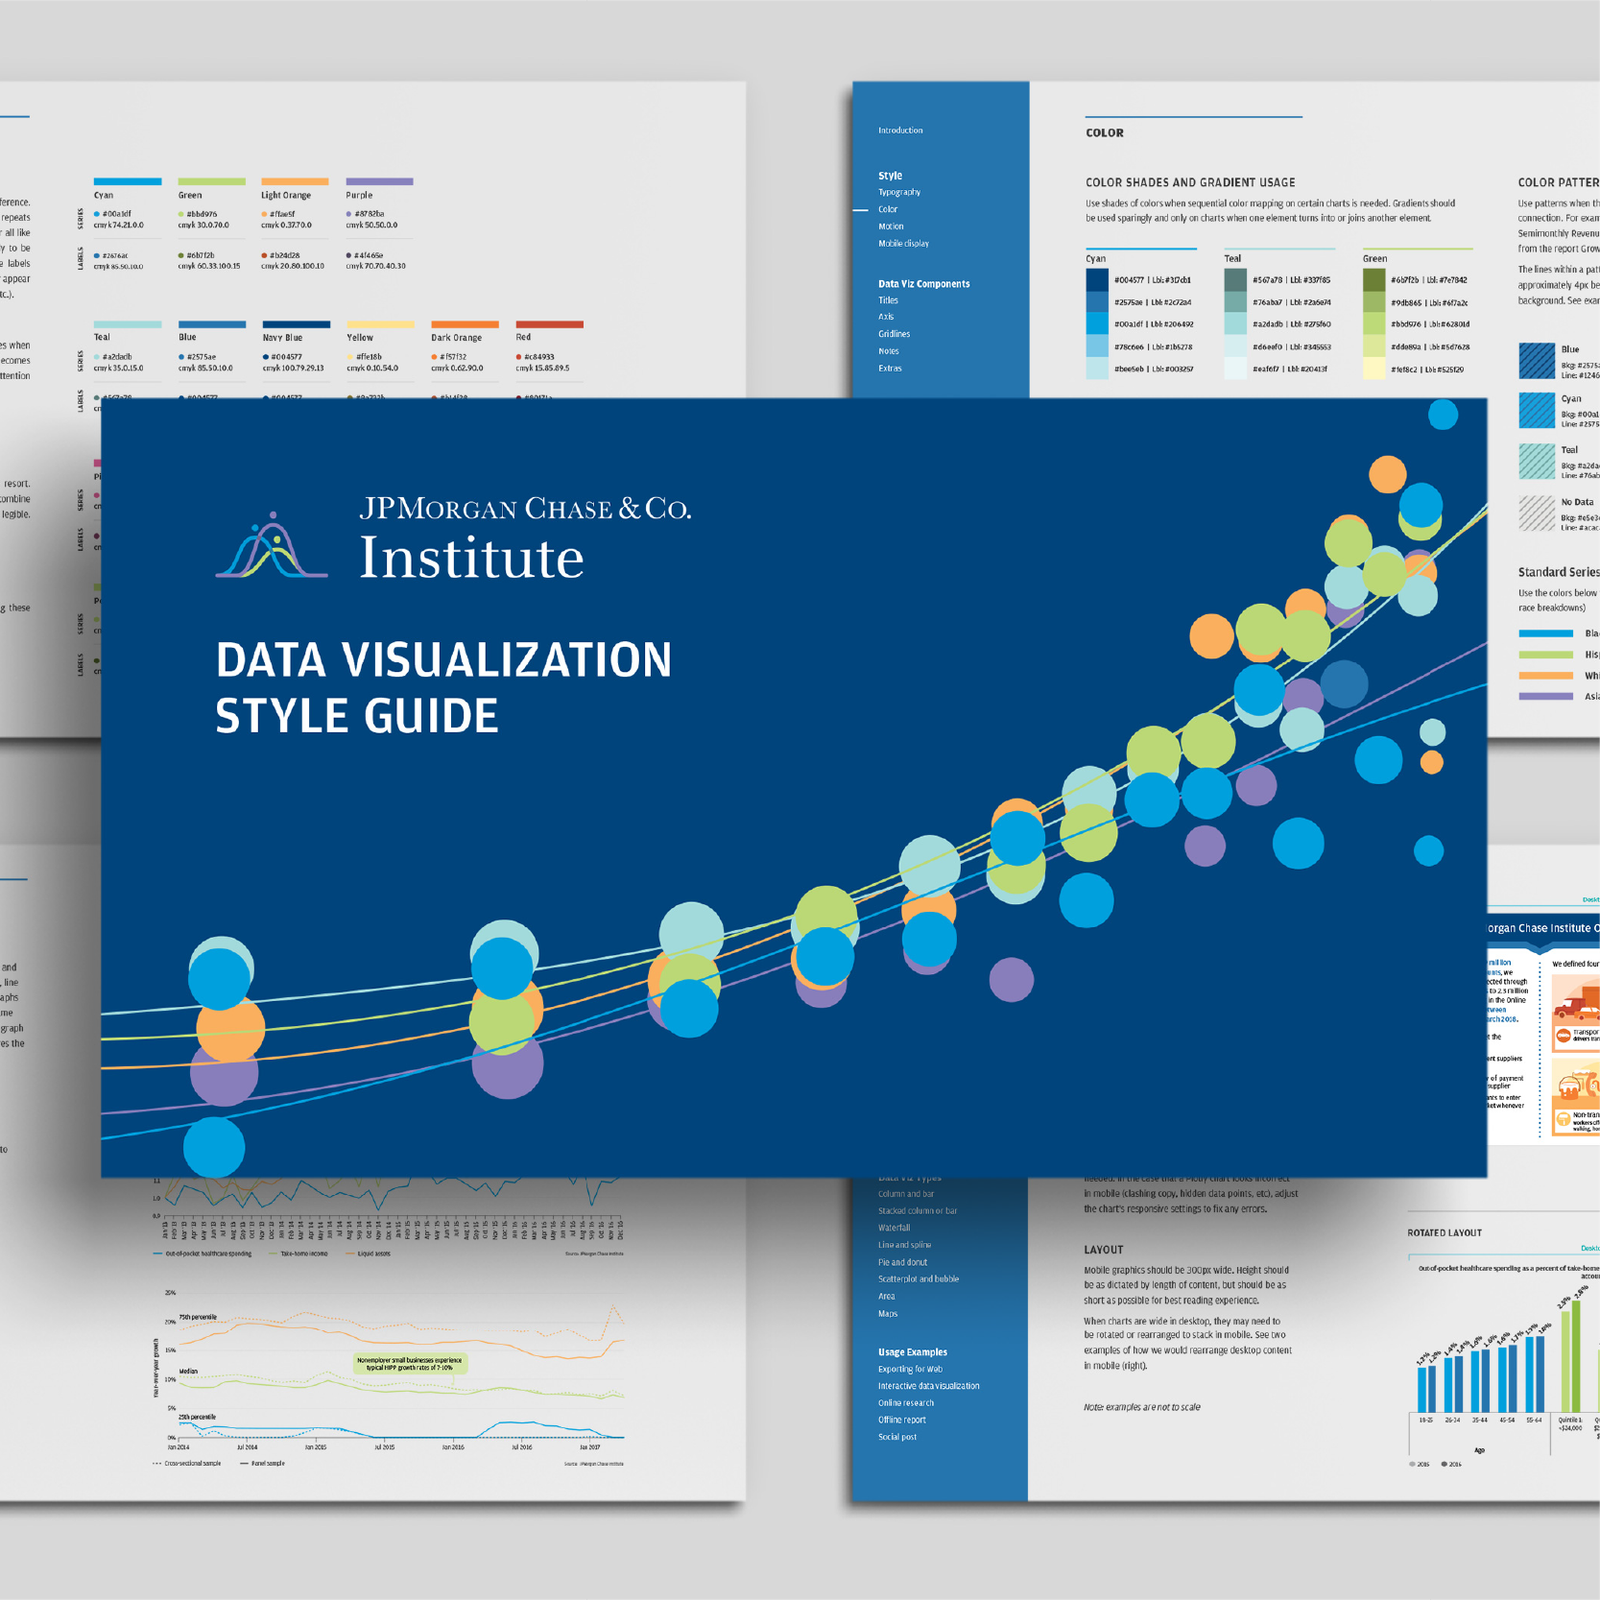Select Color in the sidebar navigation
1600x1600 pixels.
coord(888,209)
